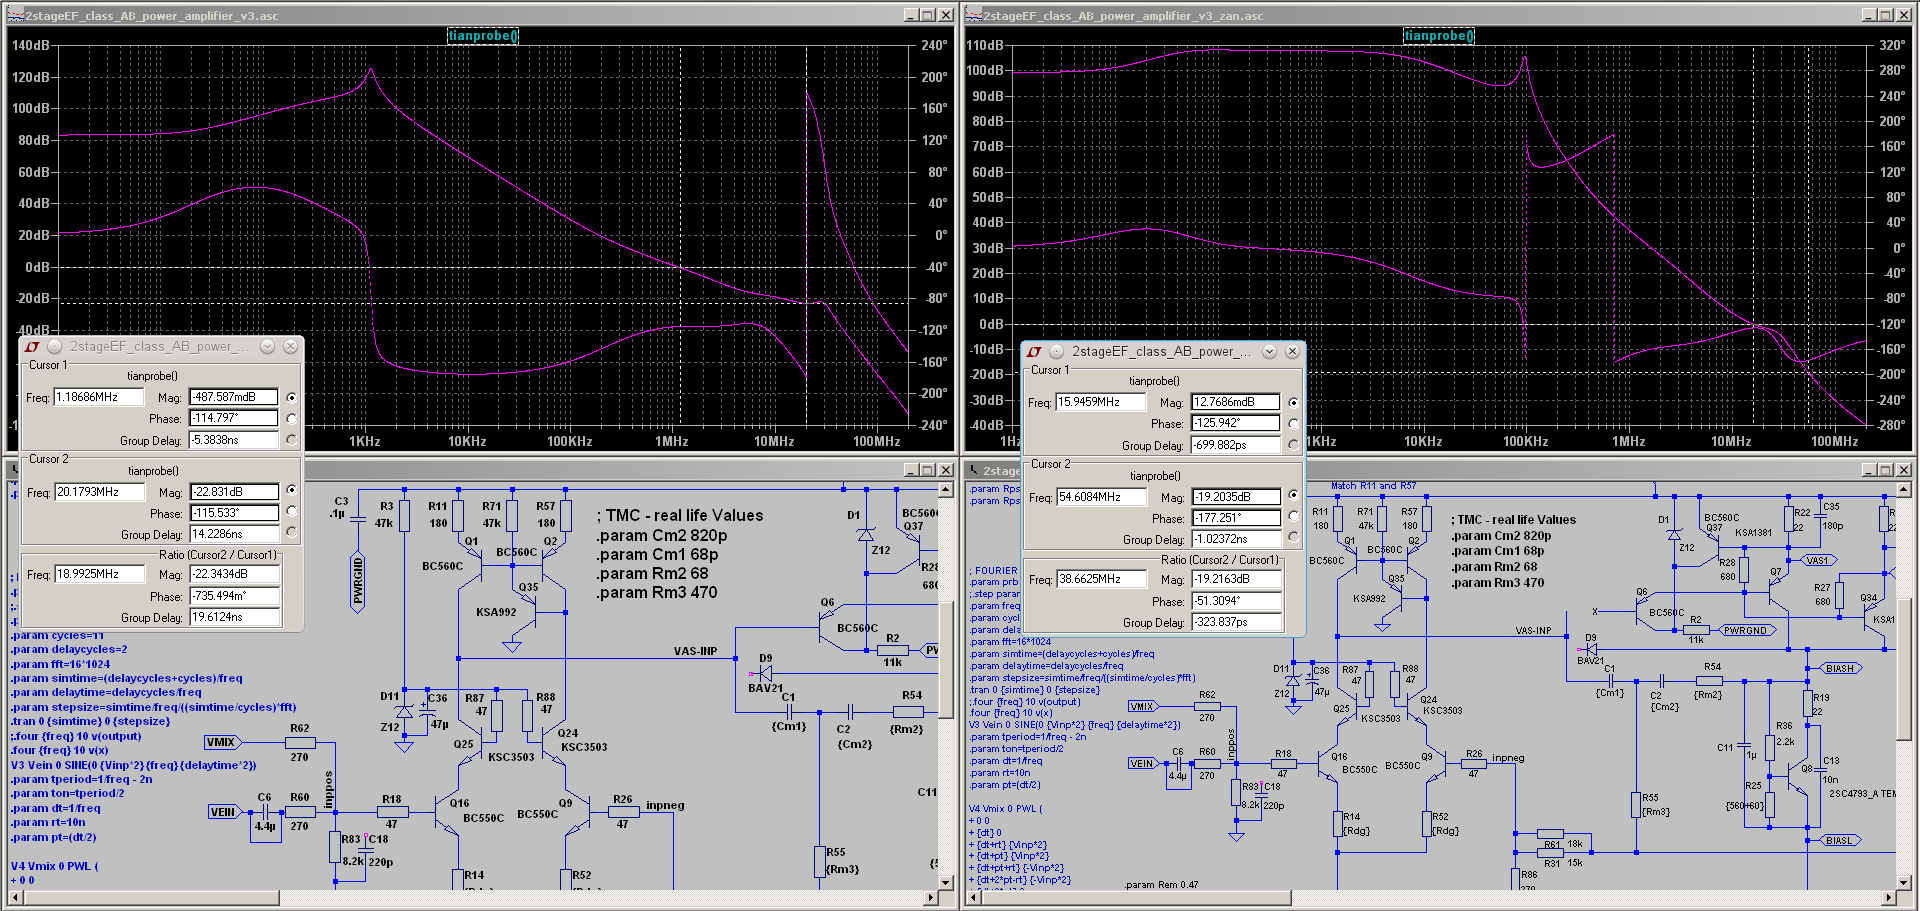Select Cursor 2 Phase radio in right dialog
This screenshot has width=1920, height=911.
tap(1293, 516)
